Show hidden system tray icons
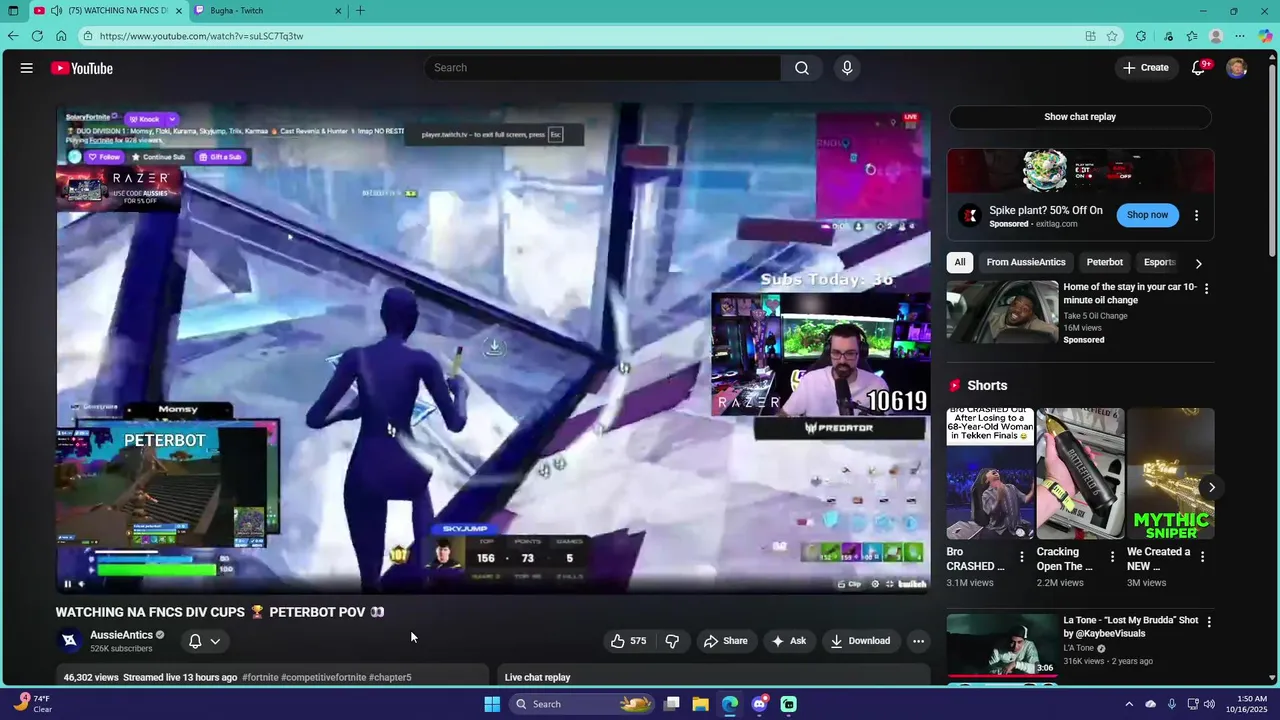This screenshot has width=1280, height=720. (x=1129, y=704)
